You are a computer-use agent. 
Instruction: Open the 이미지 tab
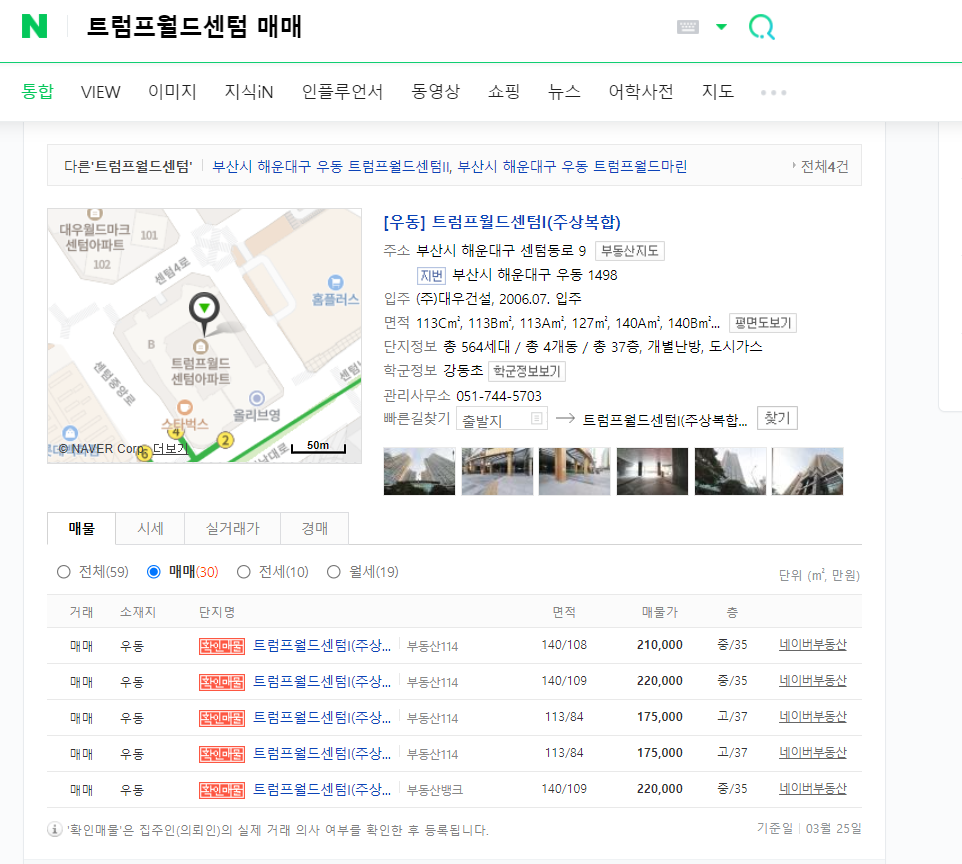[x=172, y=91]
